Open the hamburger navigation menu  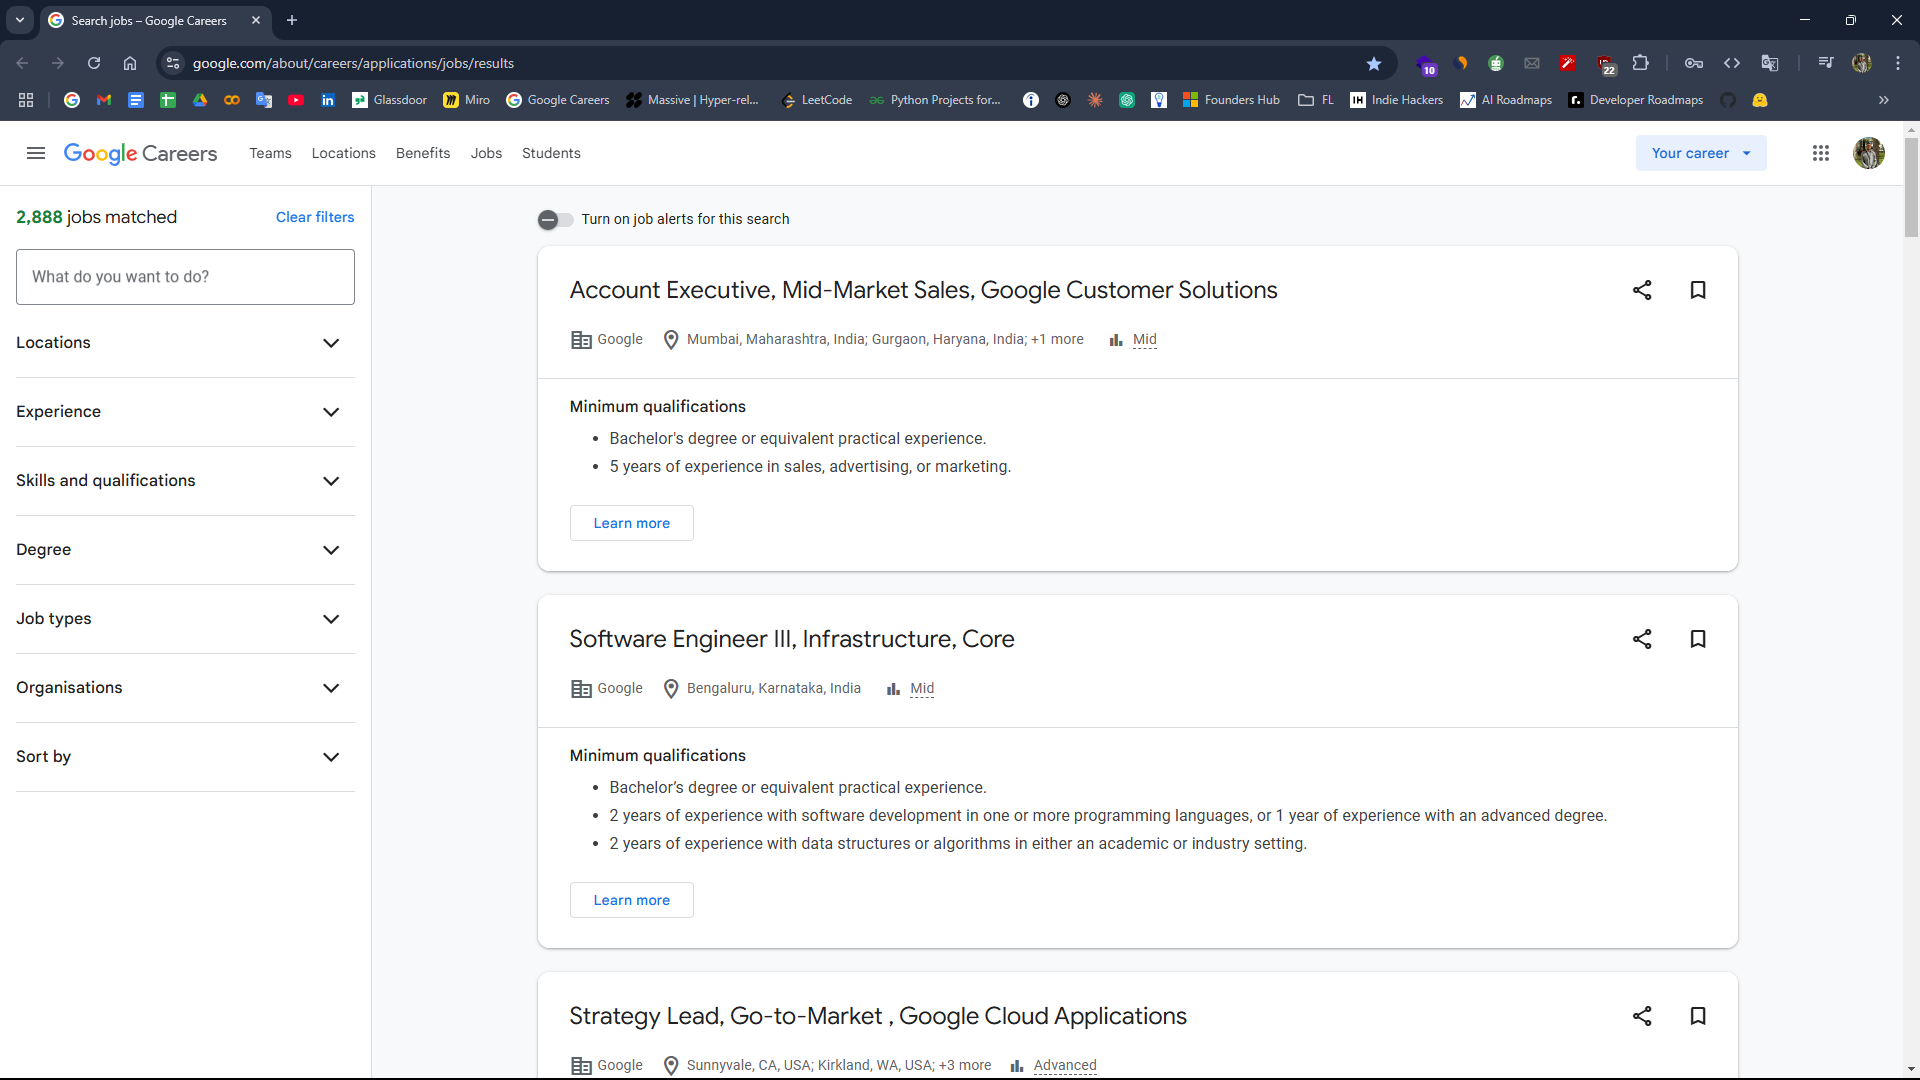pos(36,153)
